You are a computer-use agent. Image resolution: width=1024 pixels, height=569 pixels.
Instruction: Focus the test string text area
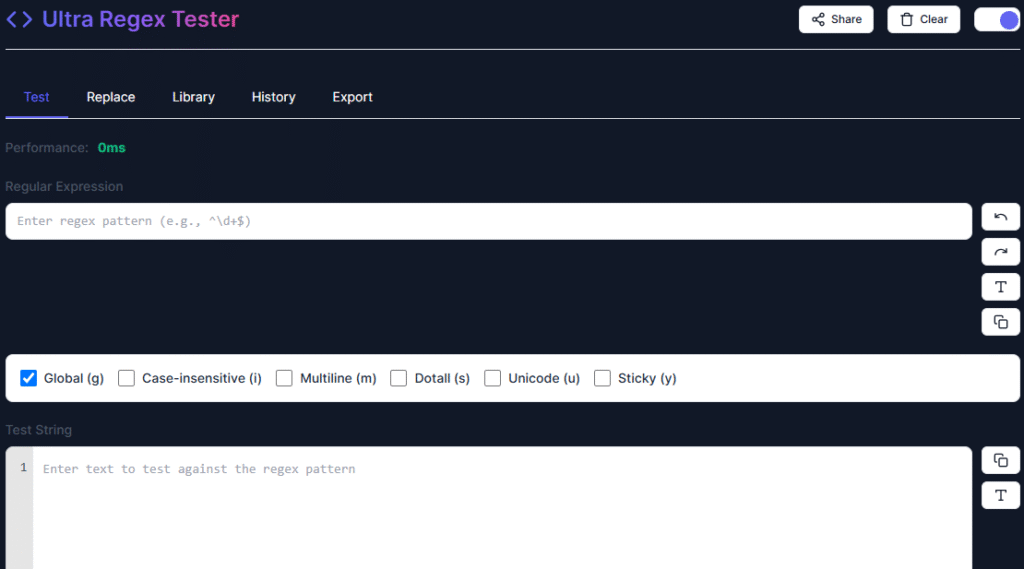click(502, 508)
